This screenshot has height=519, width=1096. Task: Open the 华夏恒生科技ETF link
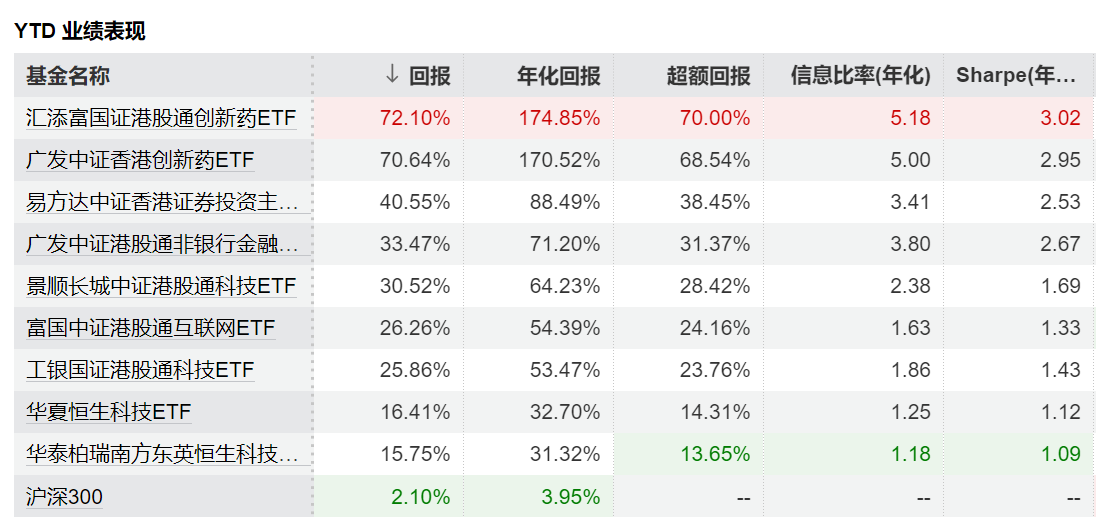click(x=108, y=412)
